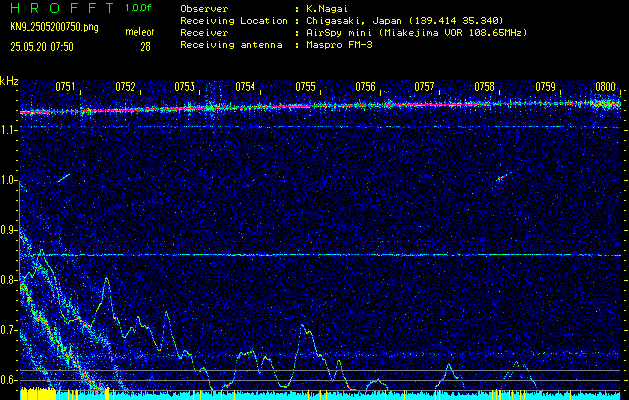Click the Observer label
Screen dimensions: 629x400
click(204, 9)
